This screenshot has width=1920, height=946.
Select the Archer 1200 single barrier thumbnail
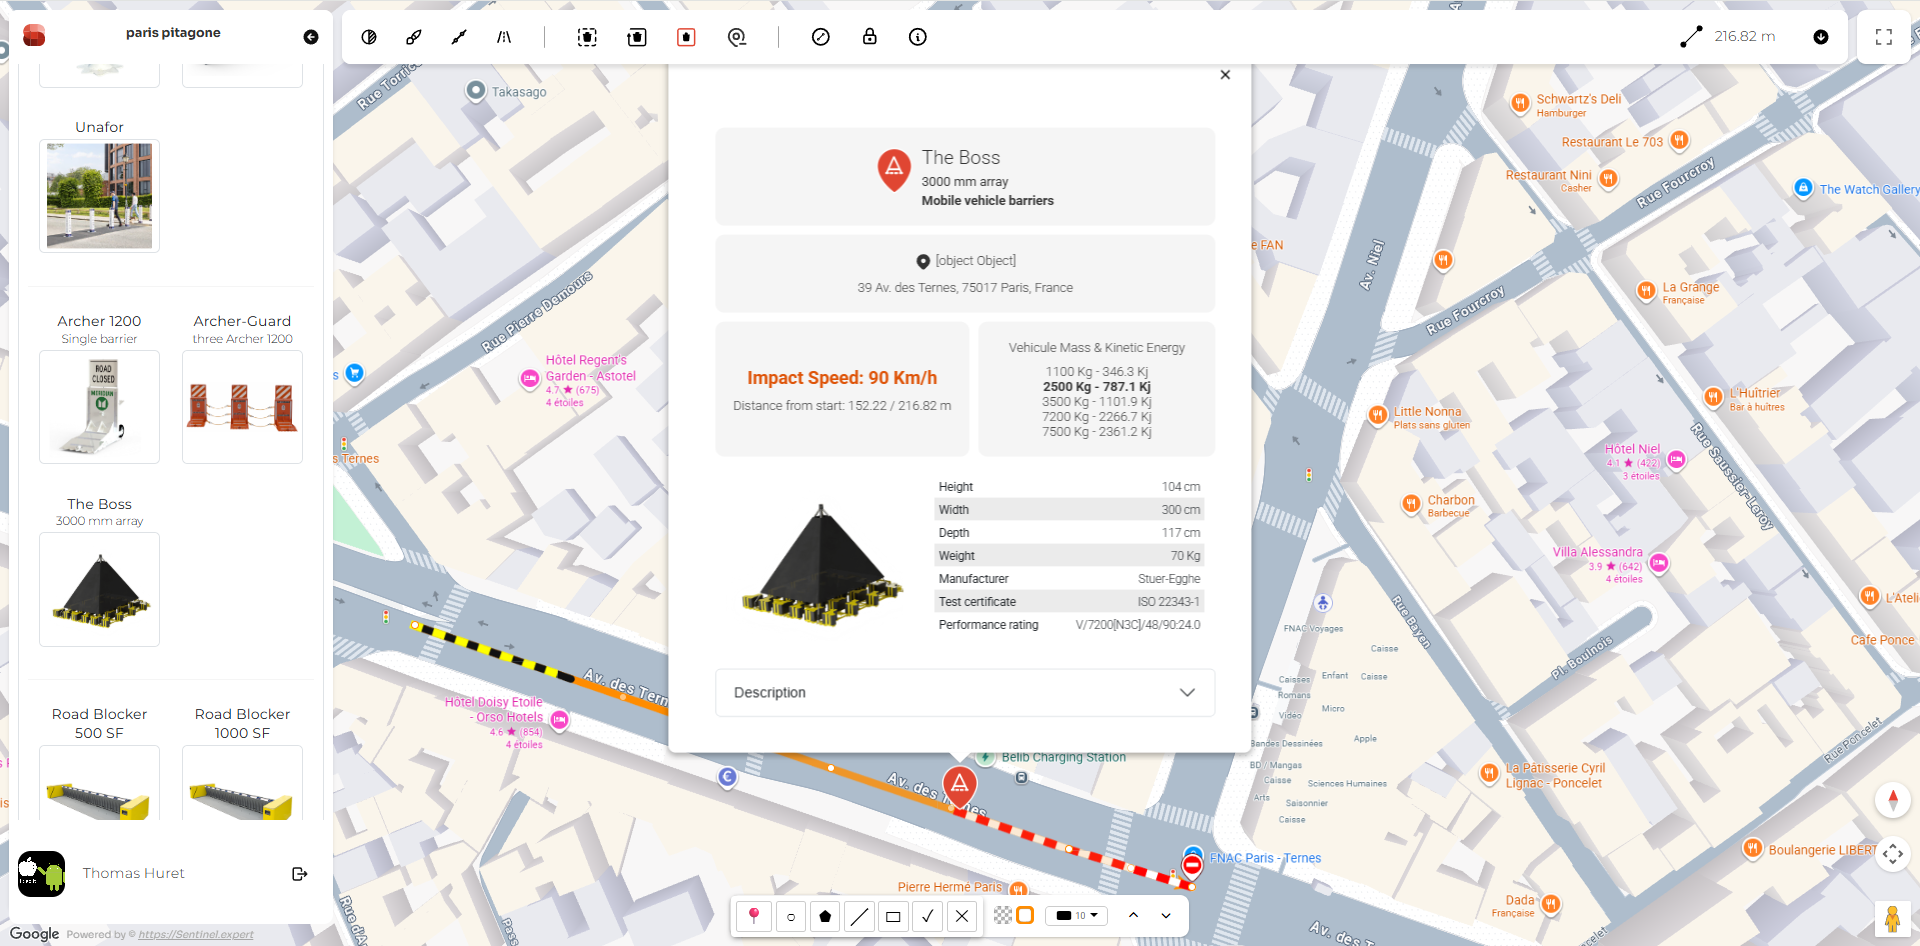coord(99,407)
